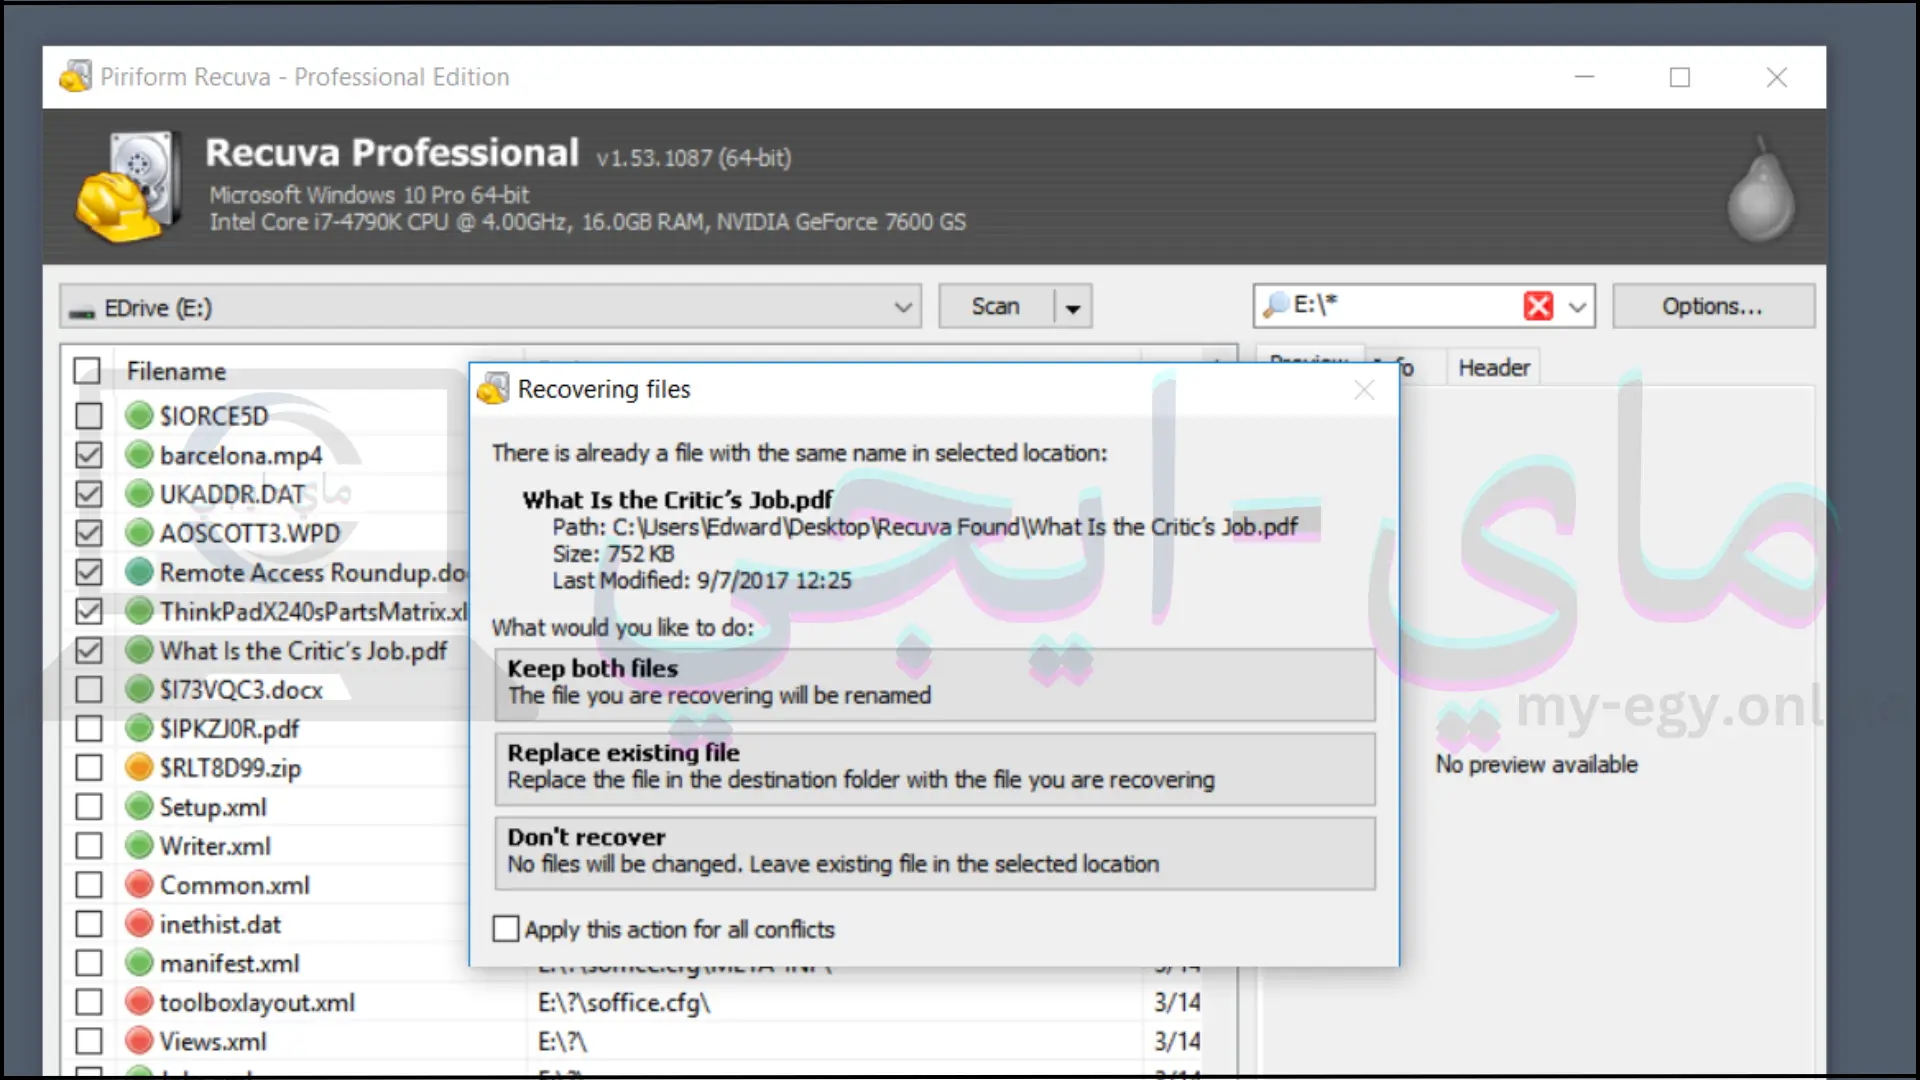Click the What Is the Critic's Job.pdf entry
Image resolution: width=1920 pixels, height=1080 pixels.
303,650
